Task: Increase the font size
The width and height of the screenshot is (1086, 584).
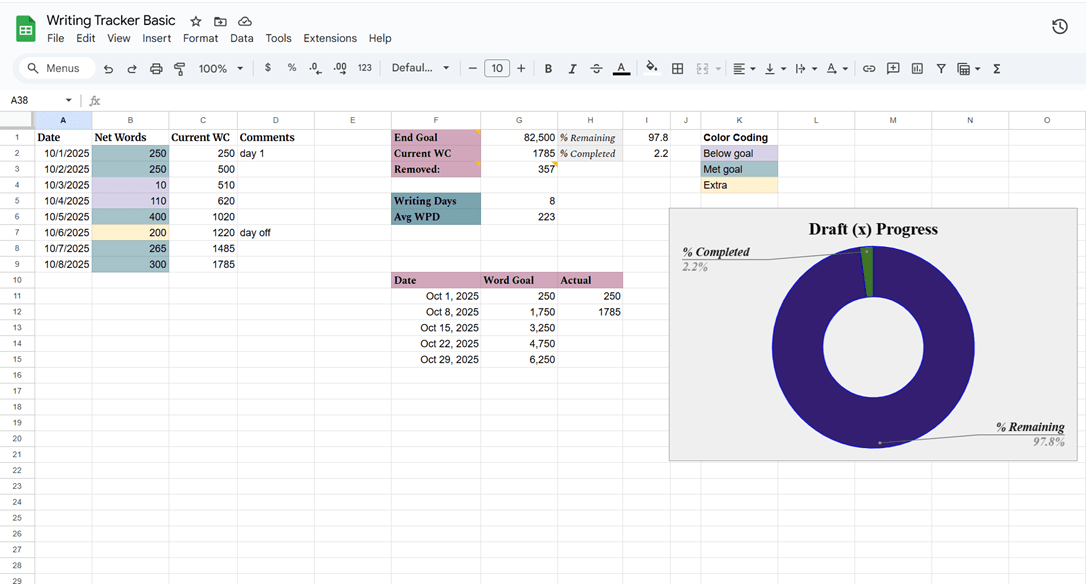Action: 521,69
